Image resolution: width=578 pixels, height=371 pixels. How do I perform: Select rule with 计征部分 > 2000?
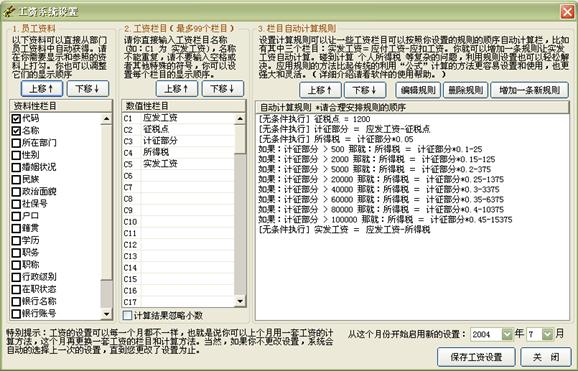[x=377, y=159]
